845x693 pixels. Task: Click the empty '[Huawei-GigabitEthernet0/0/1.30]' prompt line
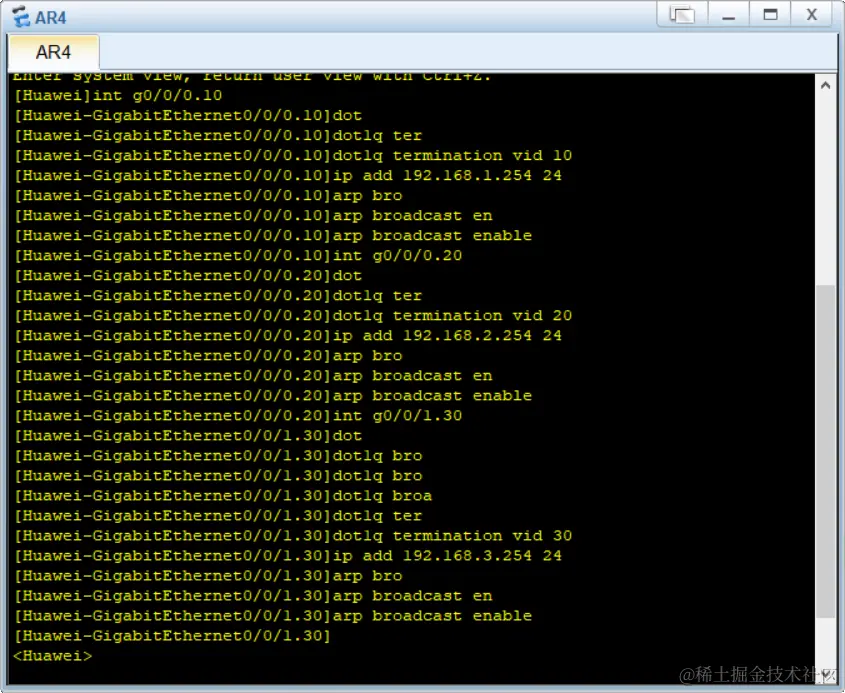(x=172, y=636)
